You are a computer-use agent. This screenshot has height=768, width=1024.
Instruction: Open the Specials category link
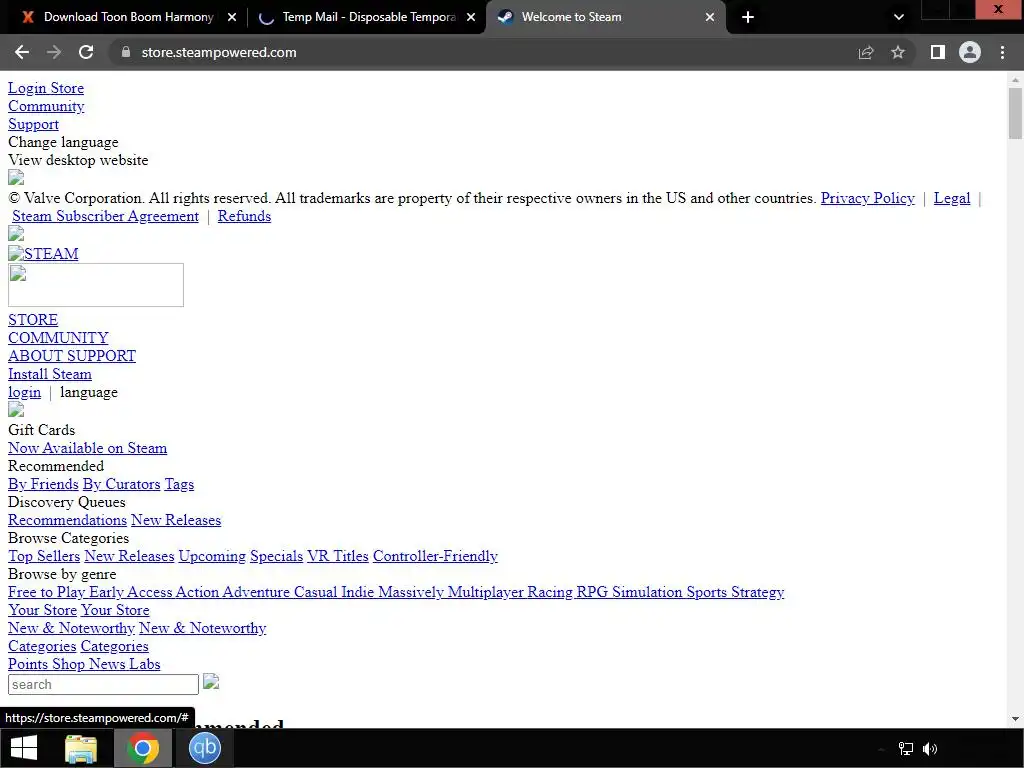[x=276, y=556]
